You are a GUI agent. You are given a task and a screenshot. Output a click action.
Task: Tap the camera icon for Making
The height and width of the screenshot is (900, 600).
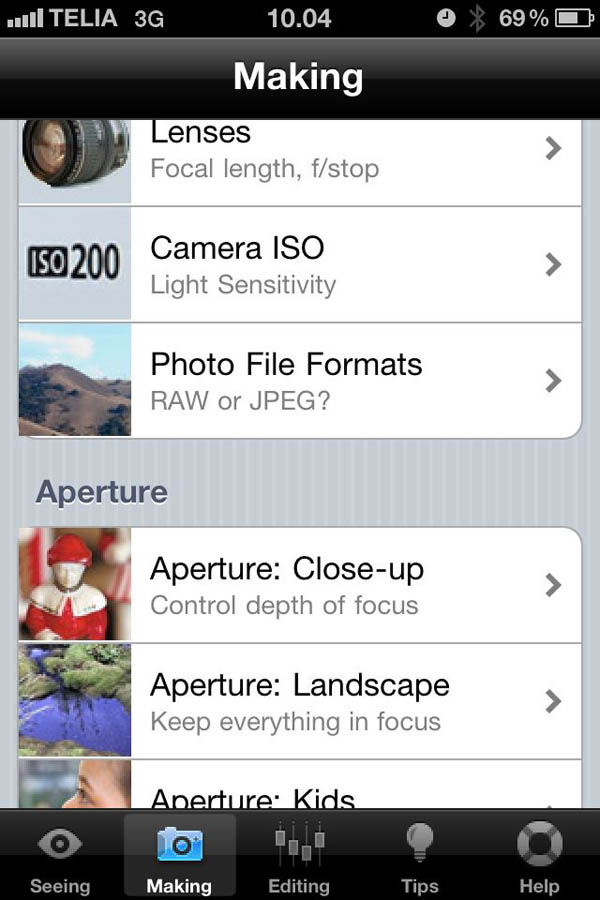[x=179, y=845]
